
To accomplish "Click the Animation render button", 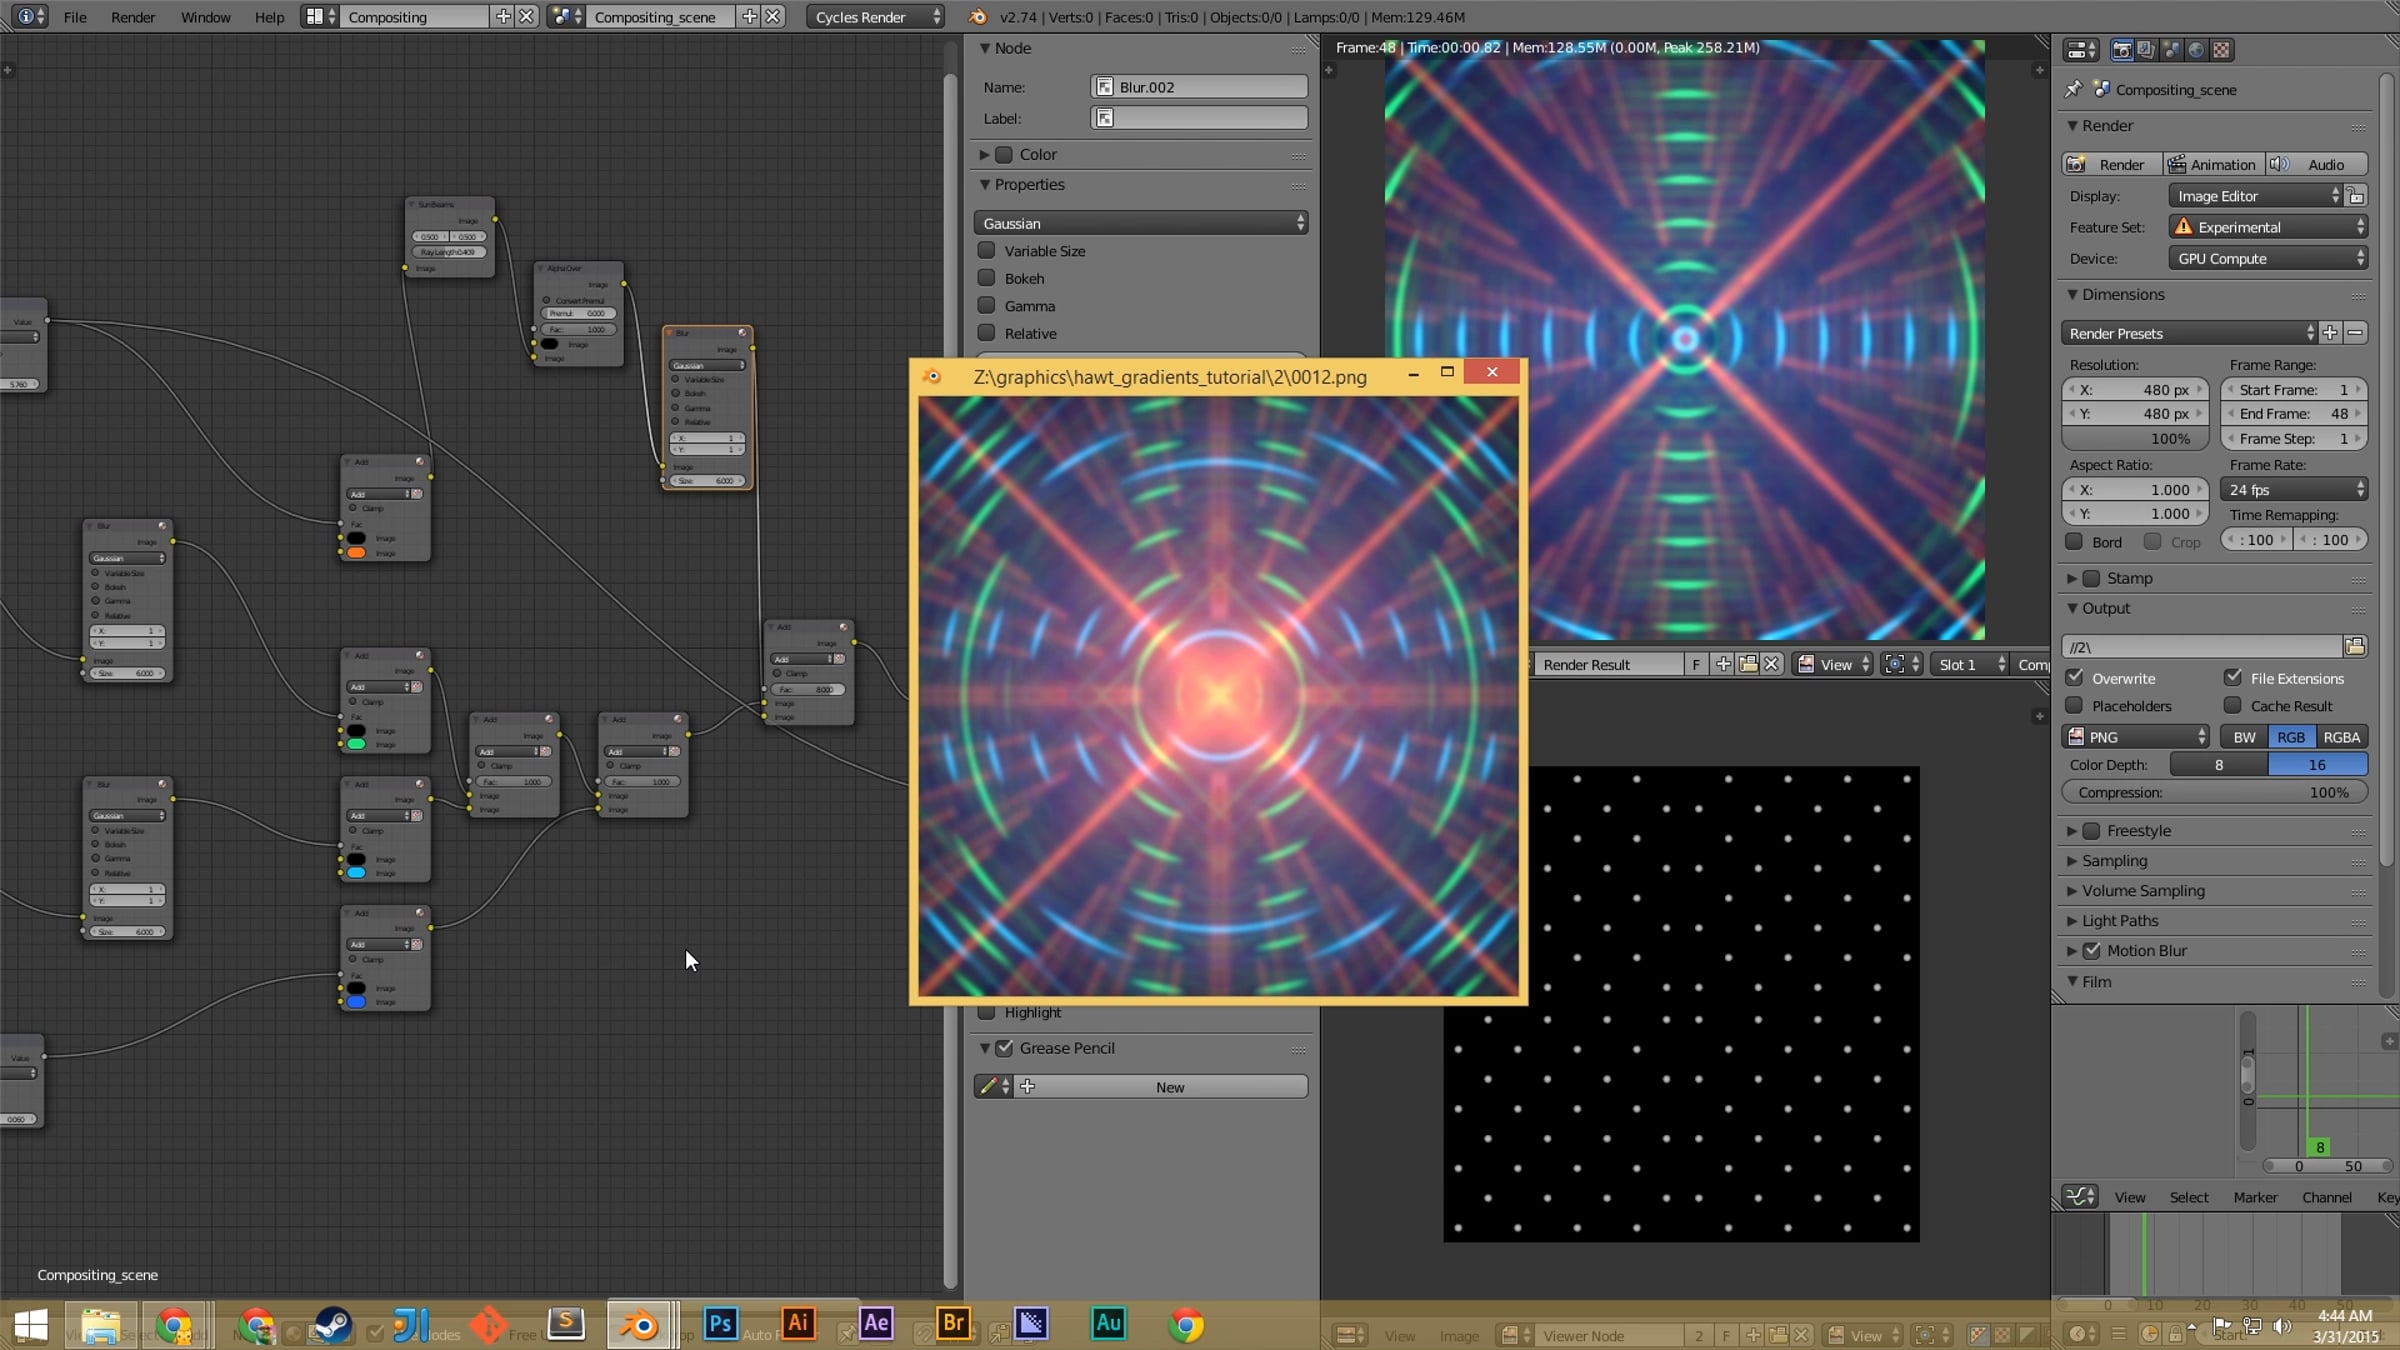I will pyautogui.click(x=2212, y=165).
